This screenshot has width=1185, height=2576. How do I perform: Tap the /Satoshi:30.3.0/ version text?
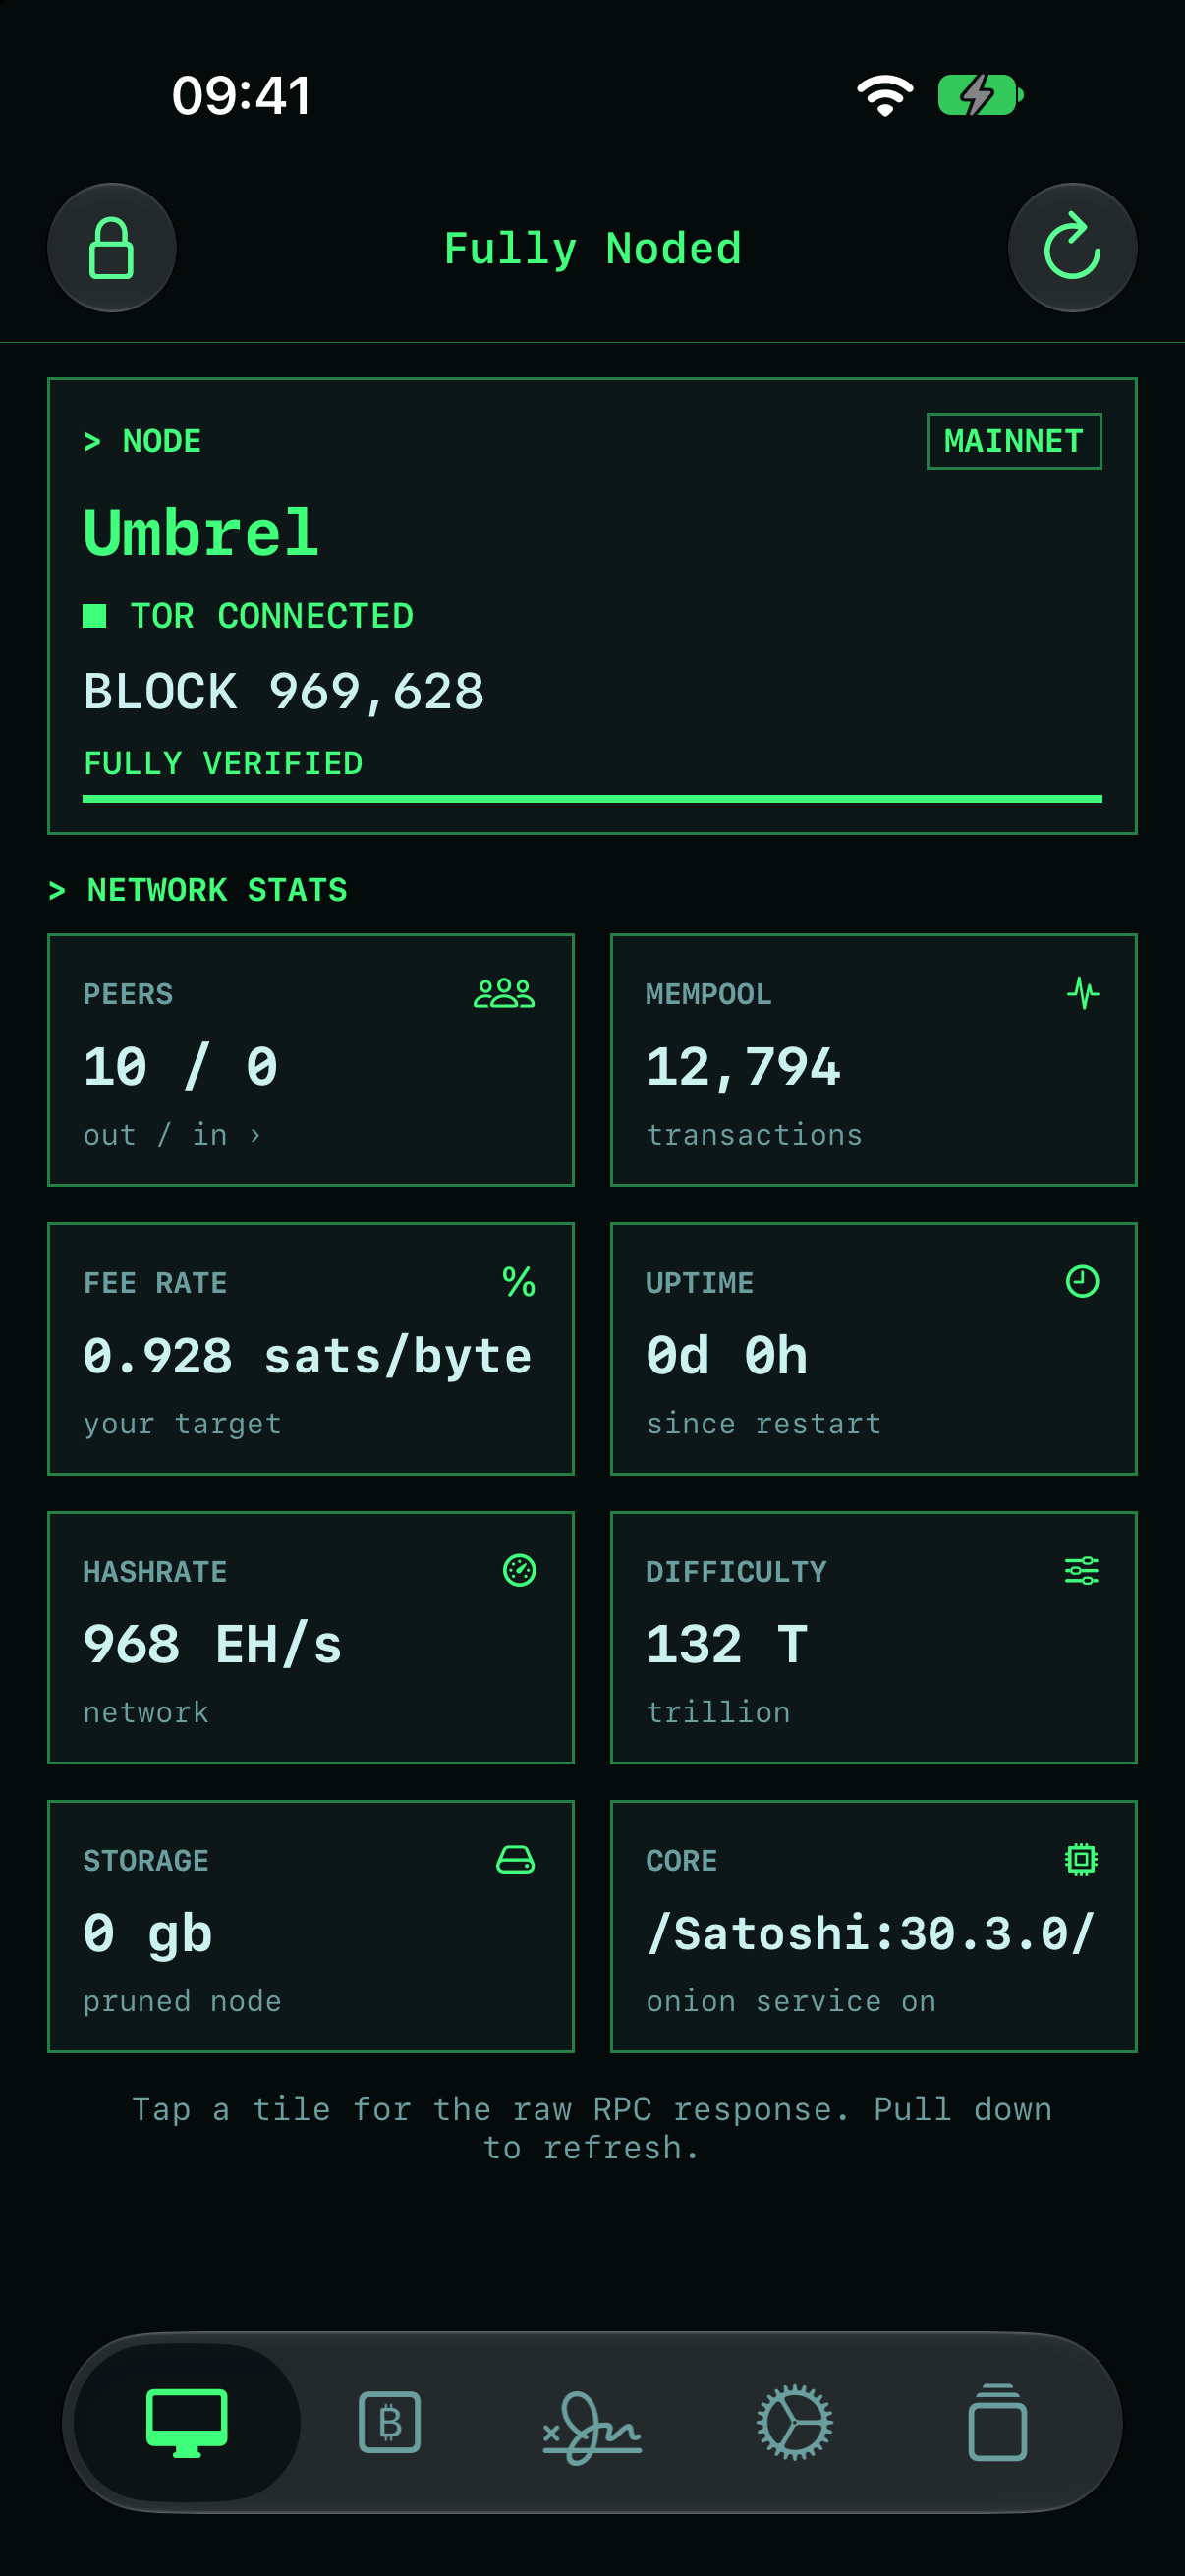pyautogui.click(x=871, y=1933)
